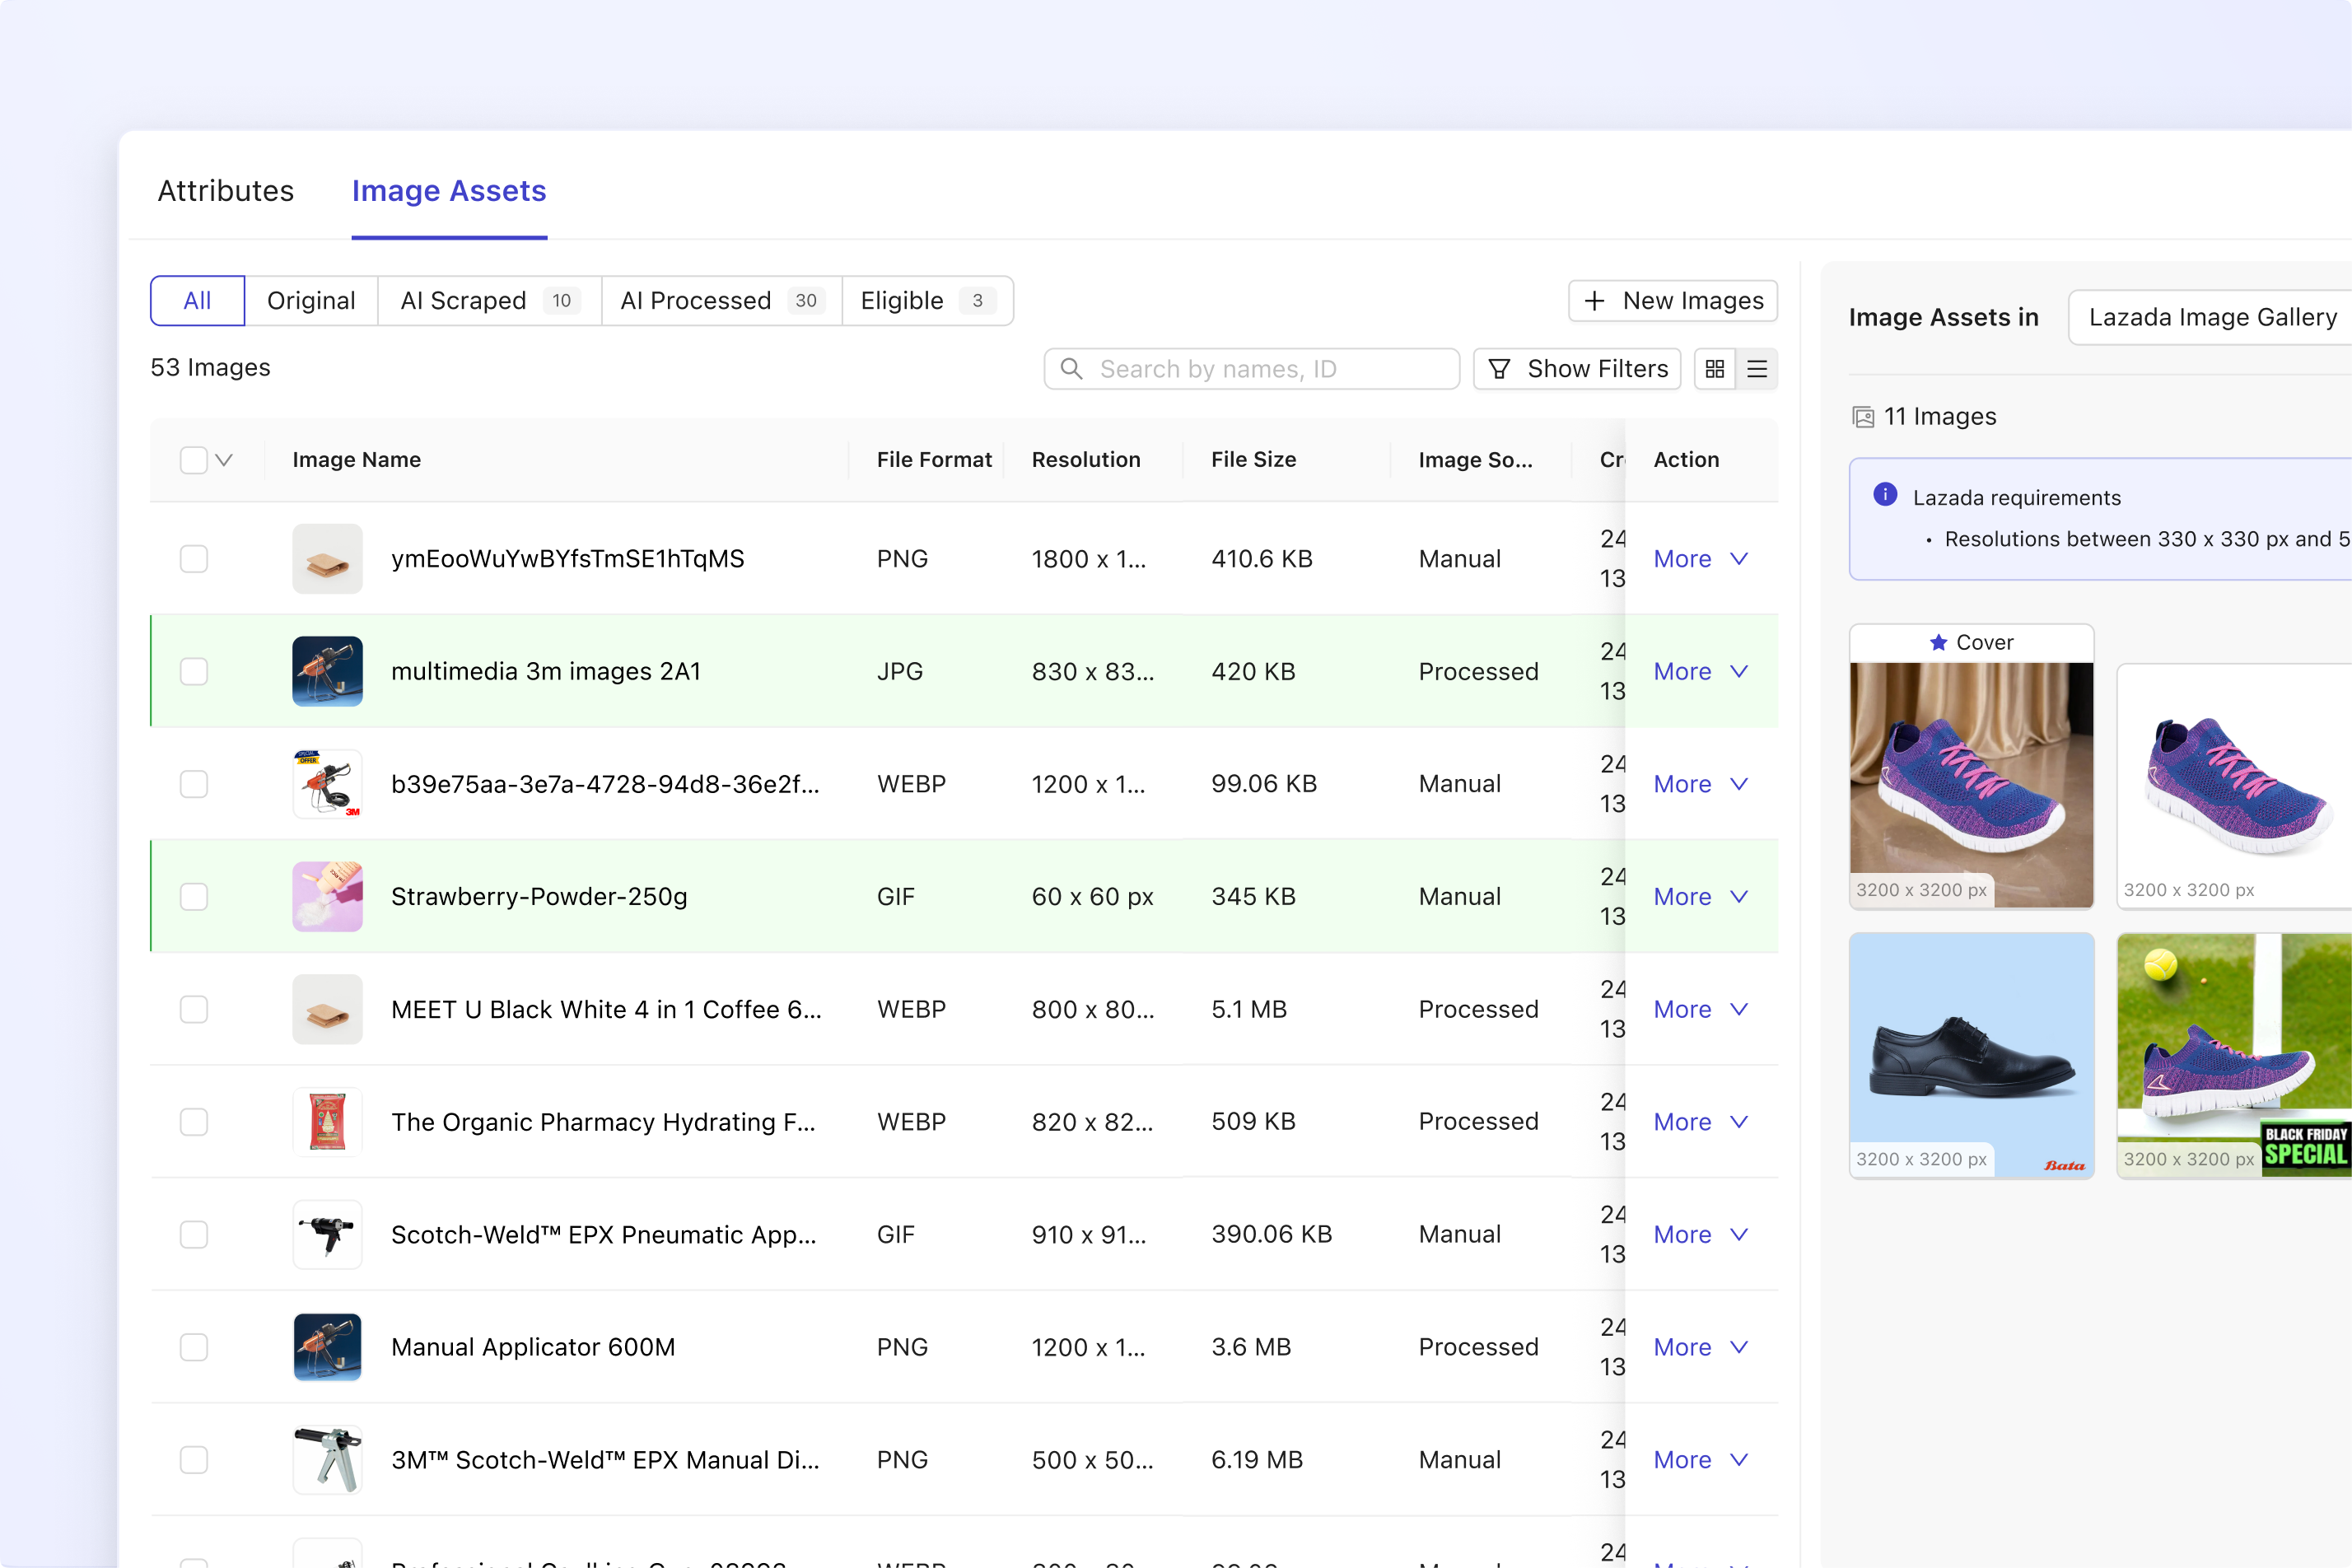Click the star icon in the Cover badge
This screenshot has width=2352, height=1568.
click(1938, 642)
